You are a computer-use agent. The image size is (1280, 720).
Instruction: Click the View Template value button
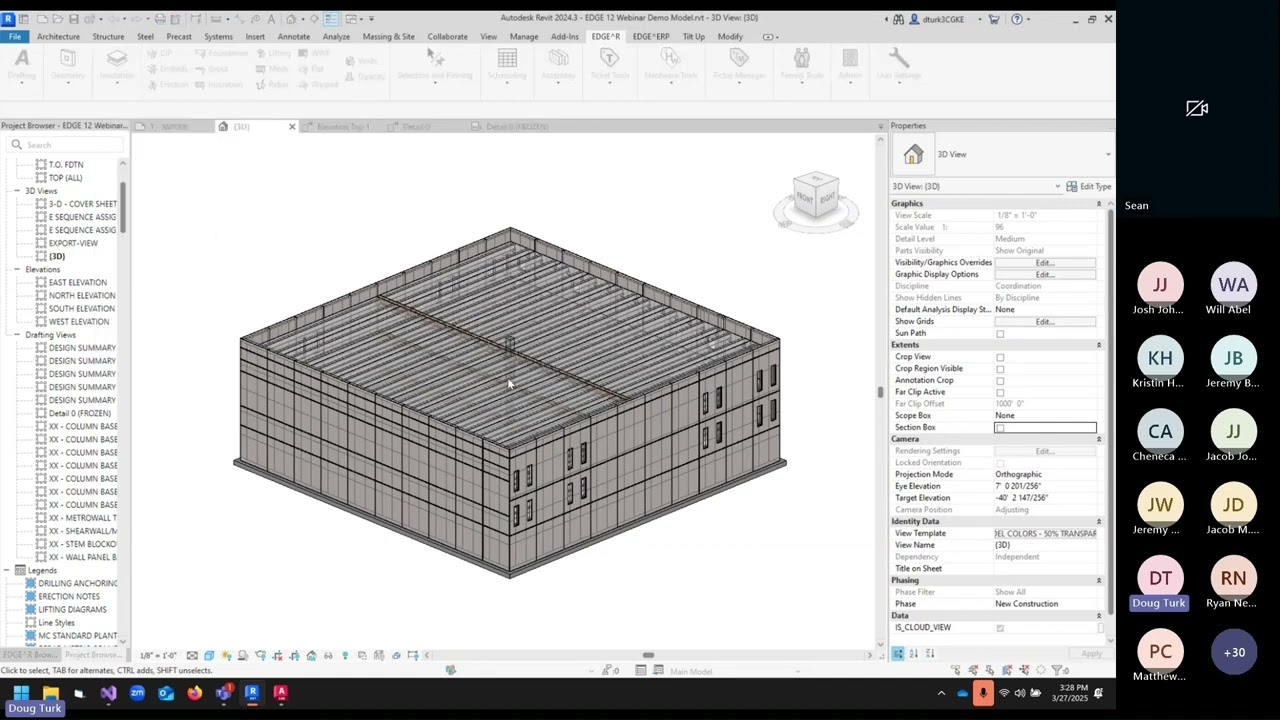point(1045,534)
